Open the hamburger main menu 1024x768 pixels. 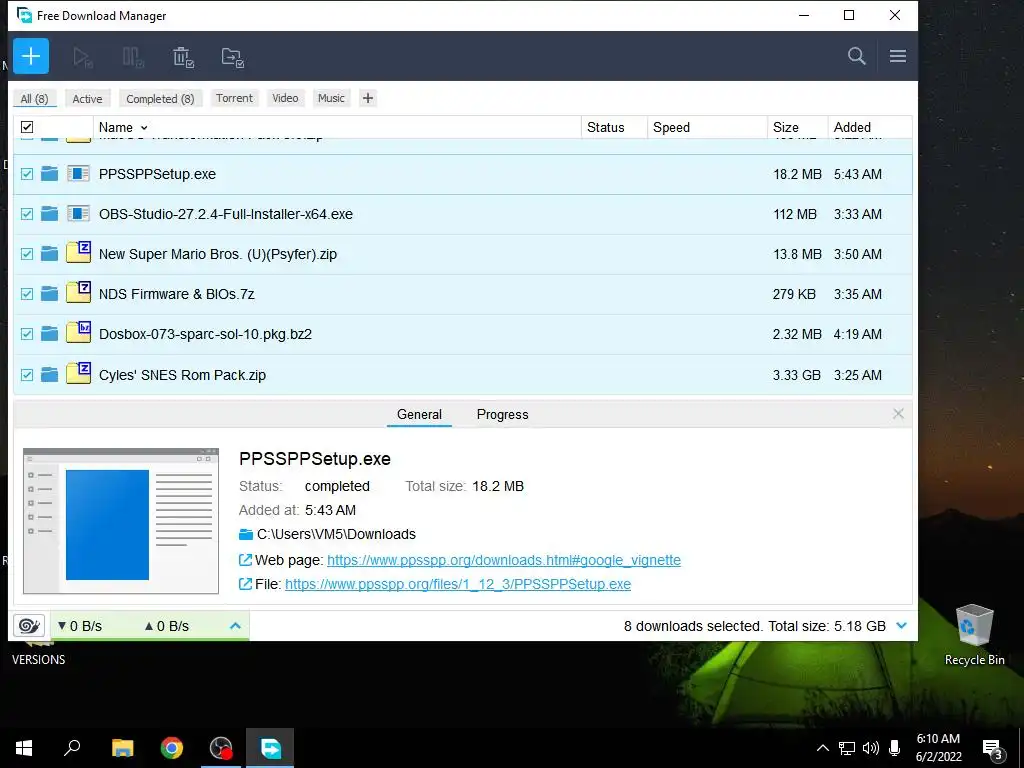coord(898,56)
